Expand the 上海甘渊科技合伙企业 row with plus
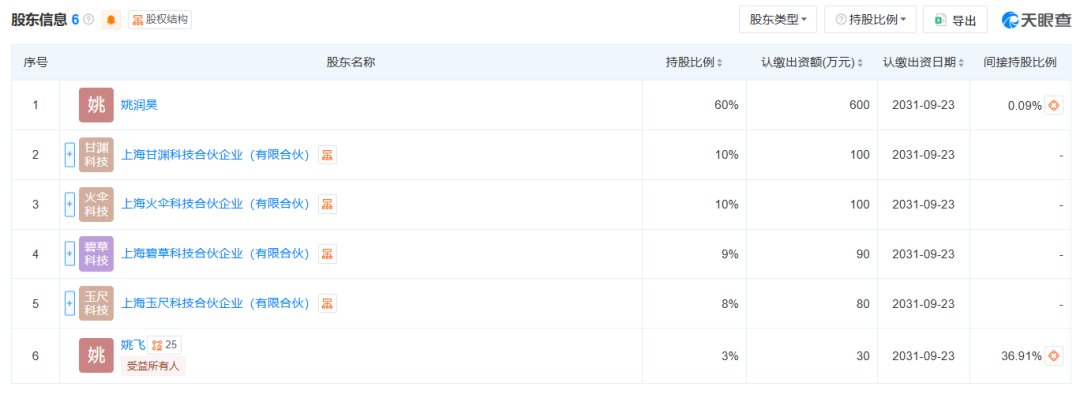The image size is (1080, 402). (x=70, y=155)
